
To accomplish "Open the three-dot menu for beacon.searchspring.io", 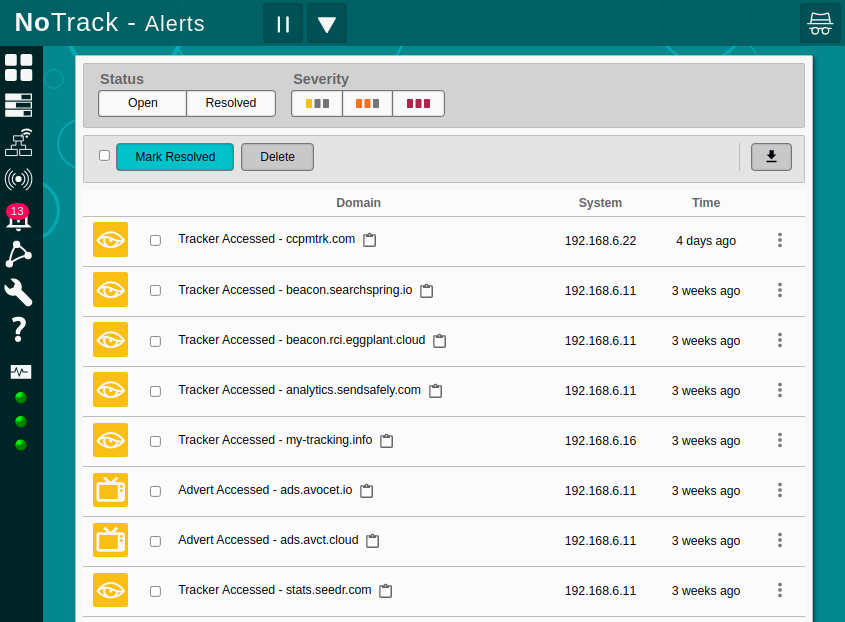I will point(779,290).
